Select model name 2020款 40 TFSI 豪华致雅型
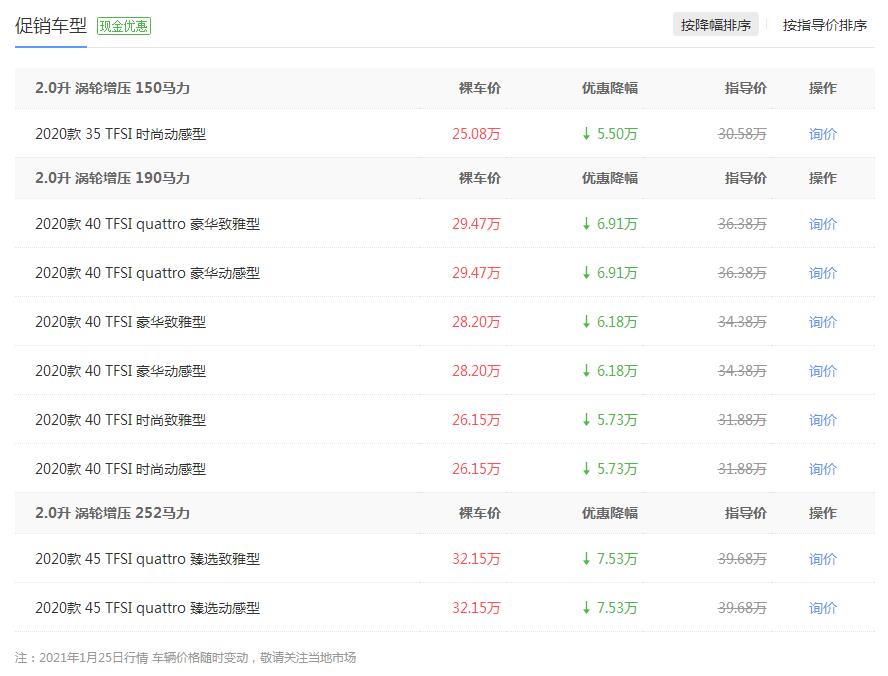This screenshot has width=888, height=676. click(x=121, y=322)
